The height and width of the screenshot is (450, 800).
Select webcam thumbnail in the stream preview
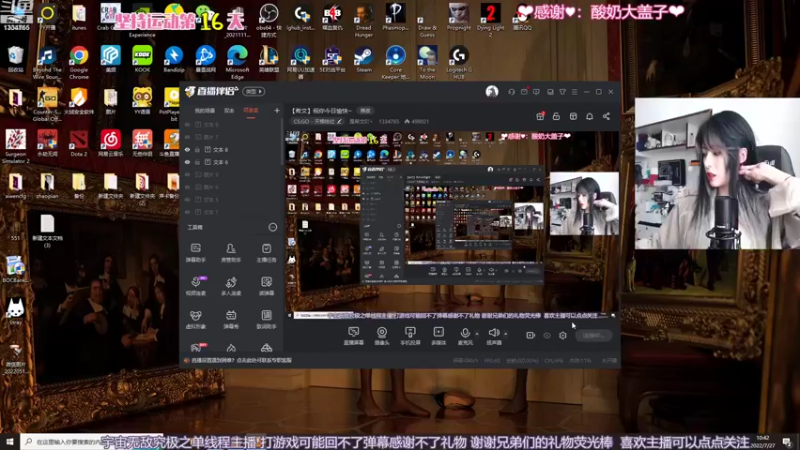(584, 204)
